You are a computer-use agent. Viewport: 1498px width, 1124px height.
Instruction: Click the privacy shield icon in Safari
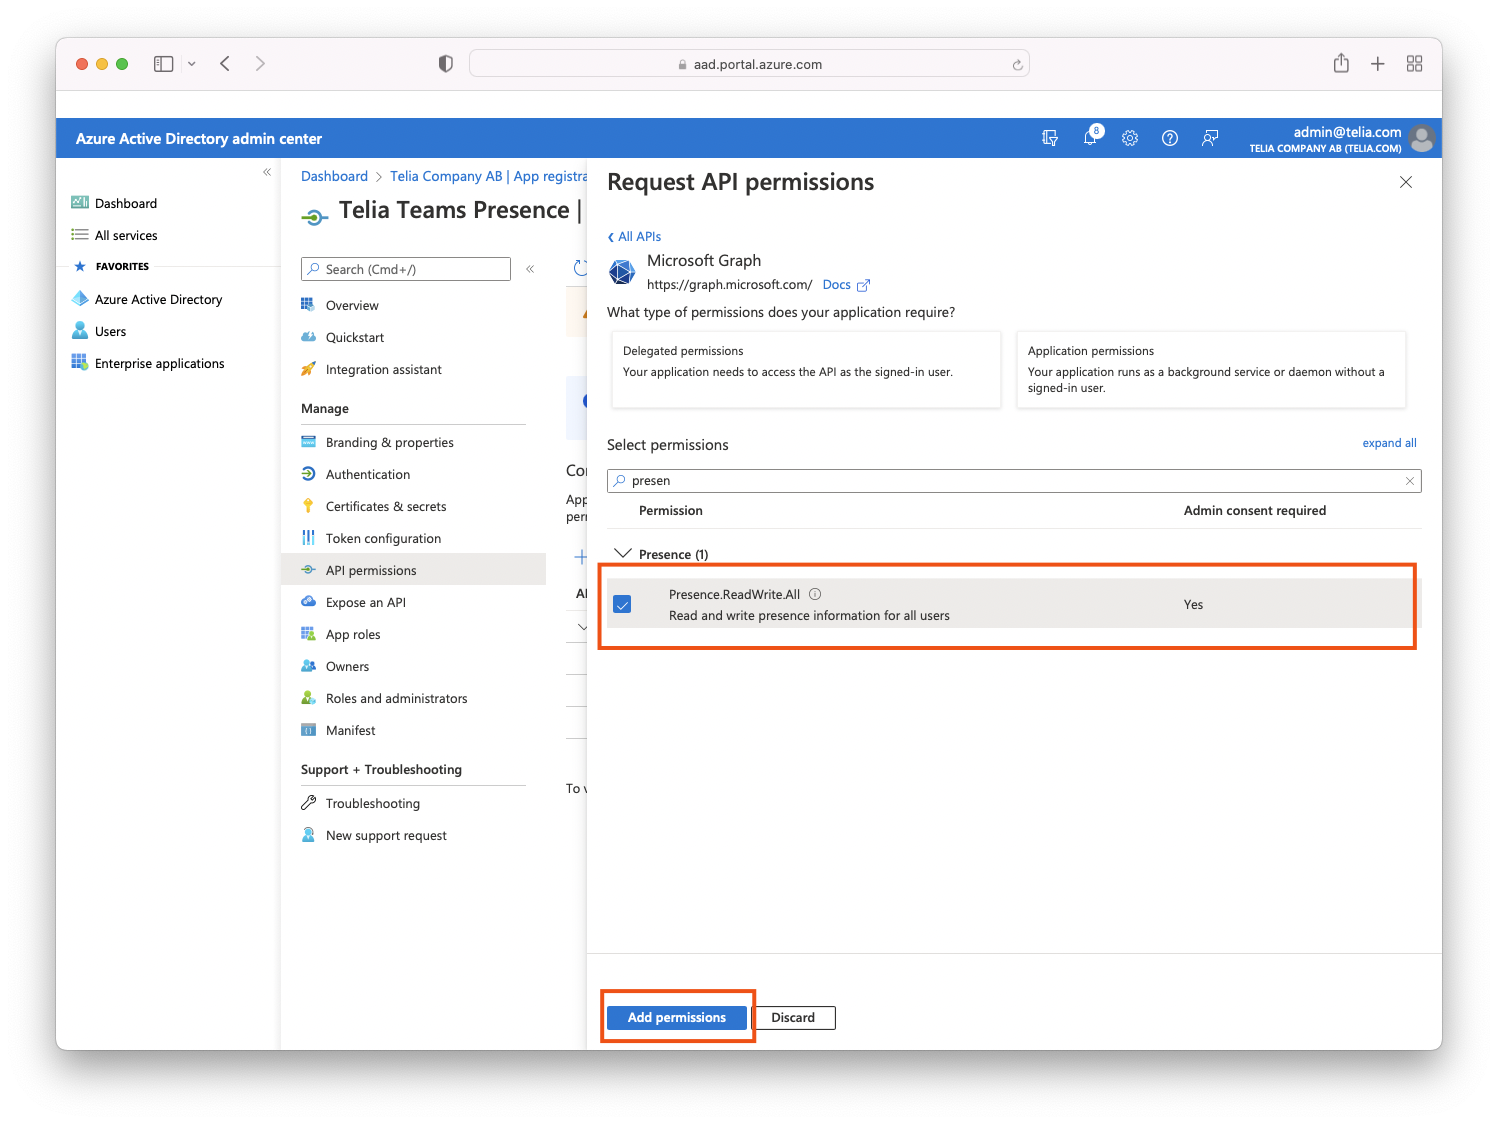[445, 64]
